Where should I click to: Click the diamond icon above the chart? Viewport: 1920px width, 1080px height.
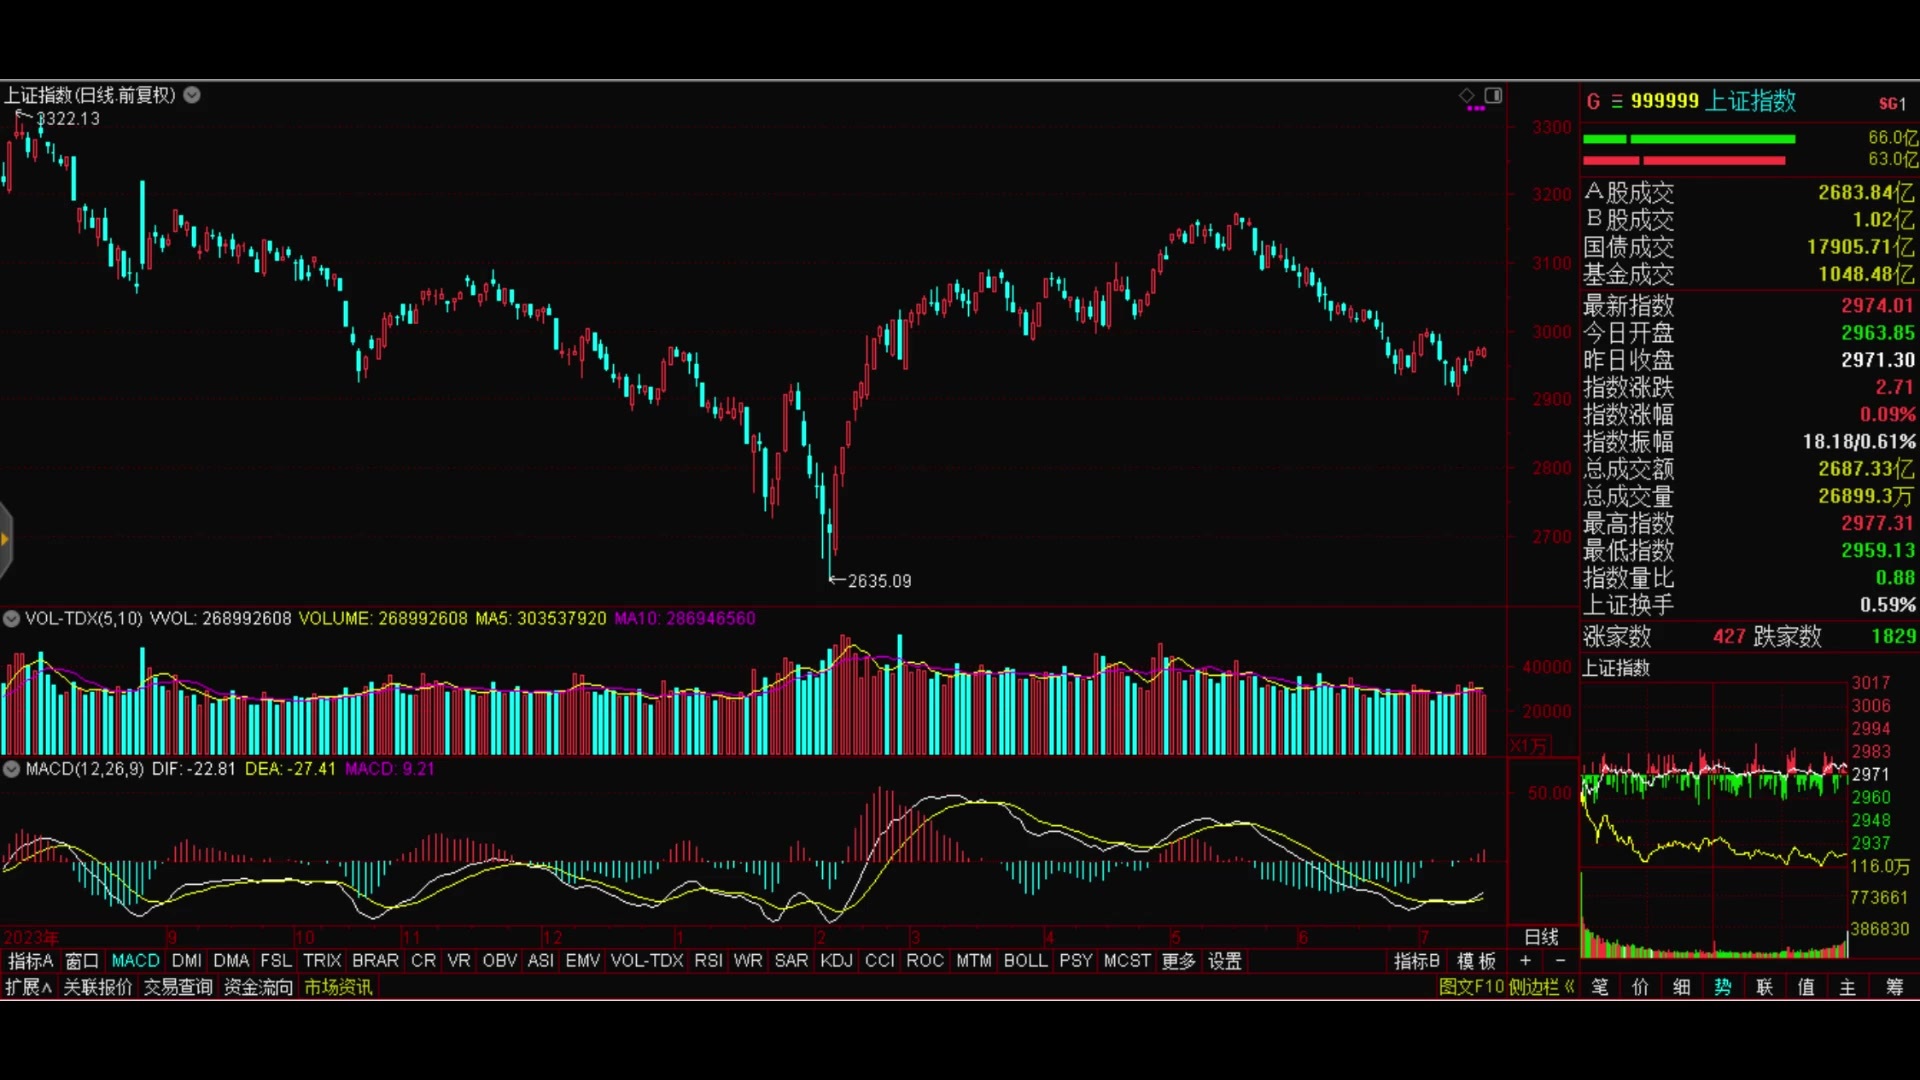coord(1467,96)
